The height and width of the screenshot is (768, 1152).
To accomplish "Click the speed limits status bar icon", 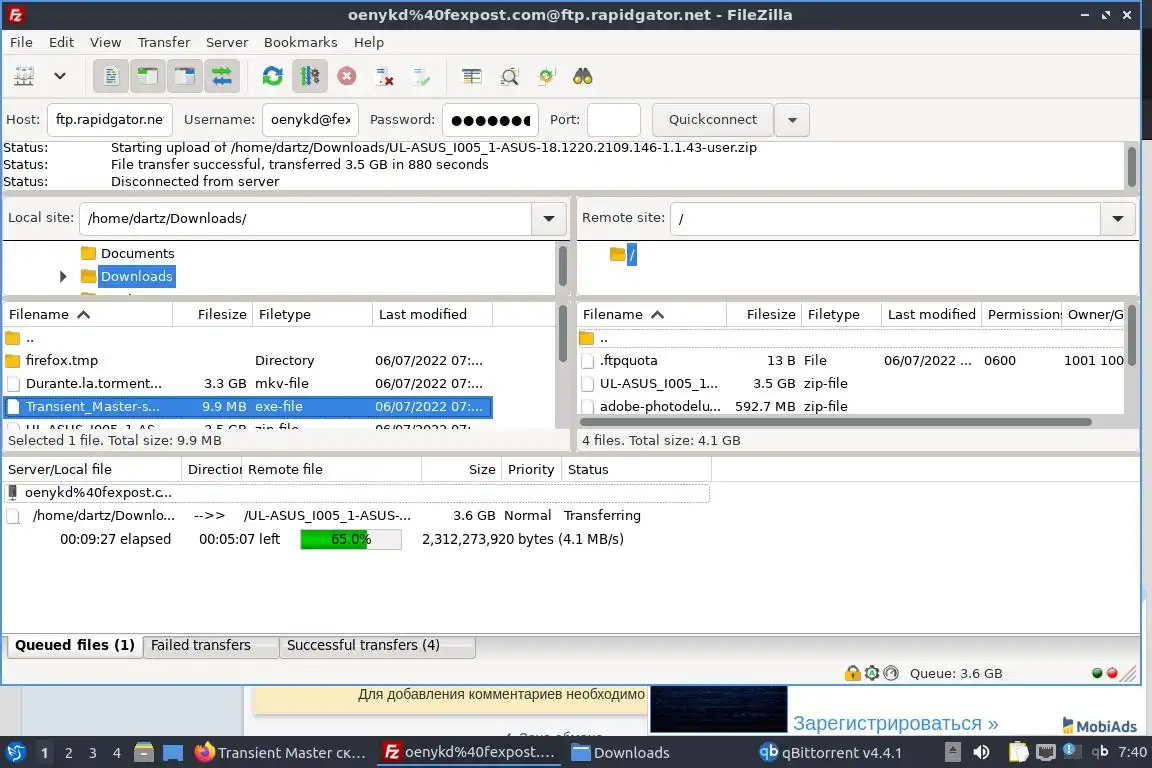I will [890, 672].
